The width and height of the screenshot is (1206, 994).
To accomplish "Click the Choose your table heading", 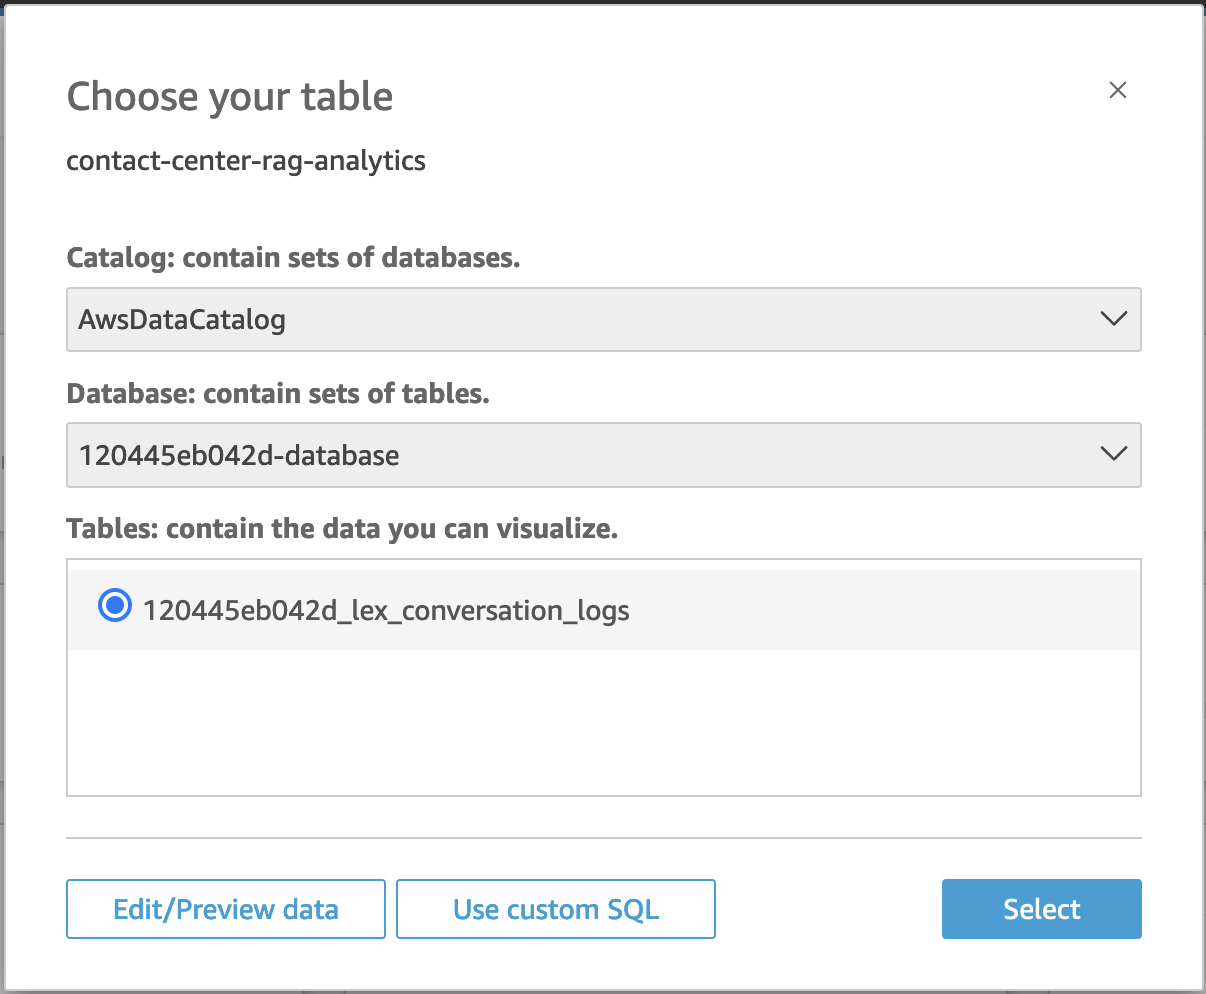I will tap(229, 97).
